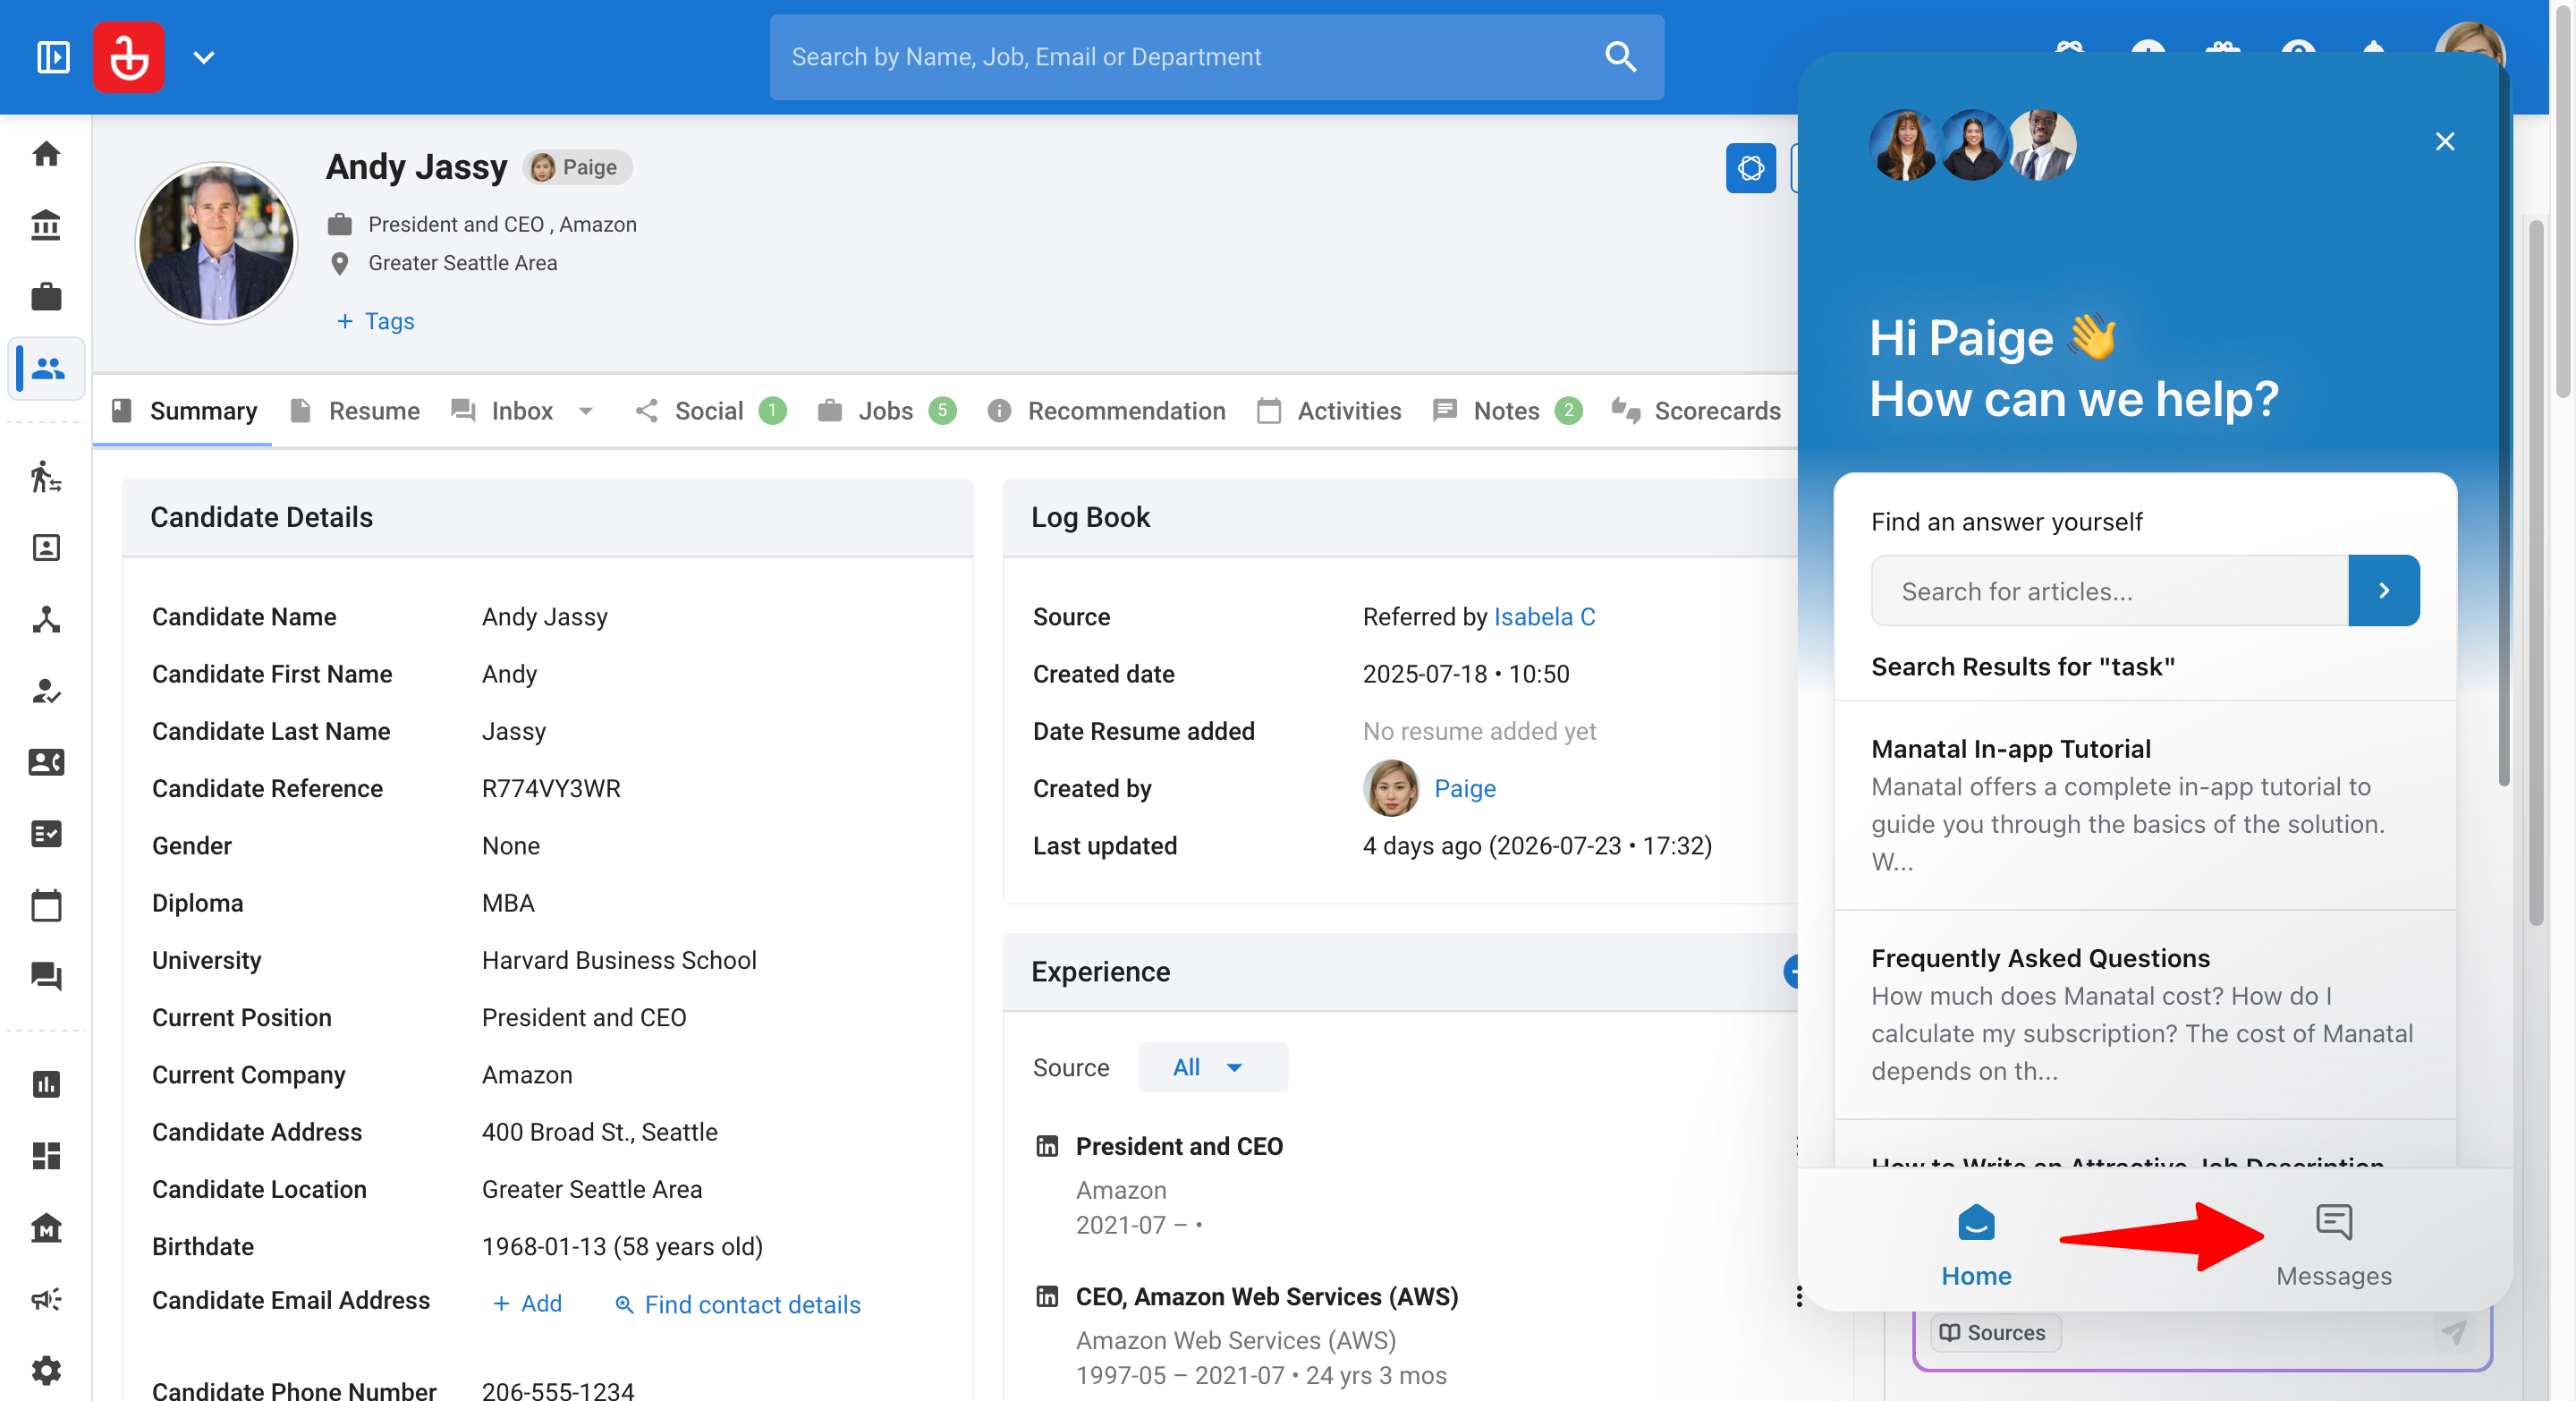The width and height of the screenshot is (2576, 1401).
Task: Focus the Search for articles field
Action: 2110,591
